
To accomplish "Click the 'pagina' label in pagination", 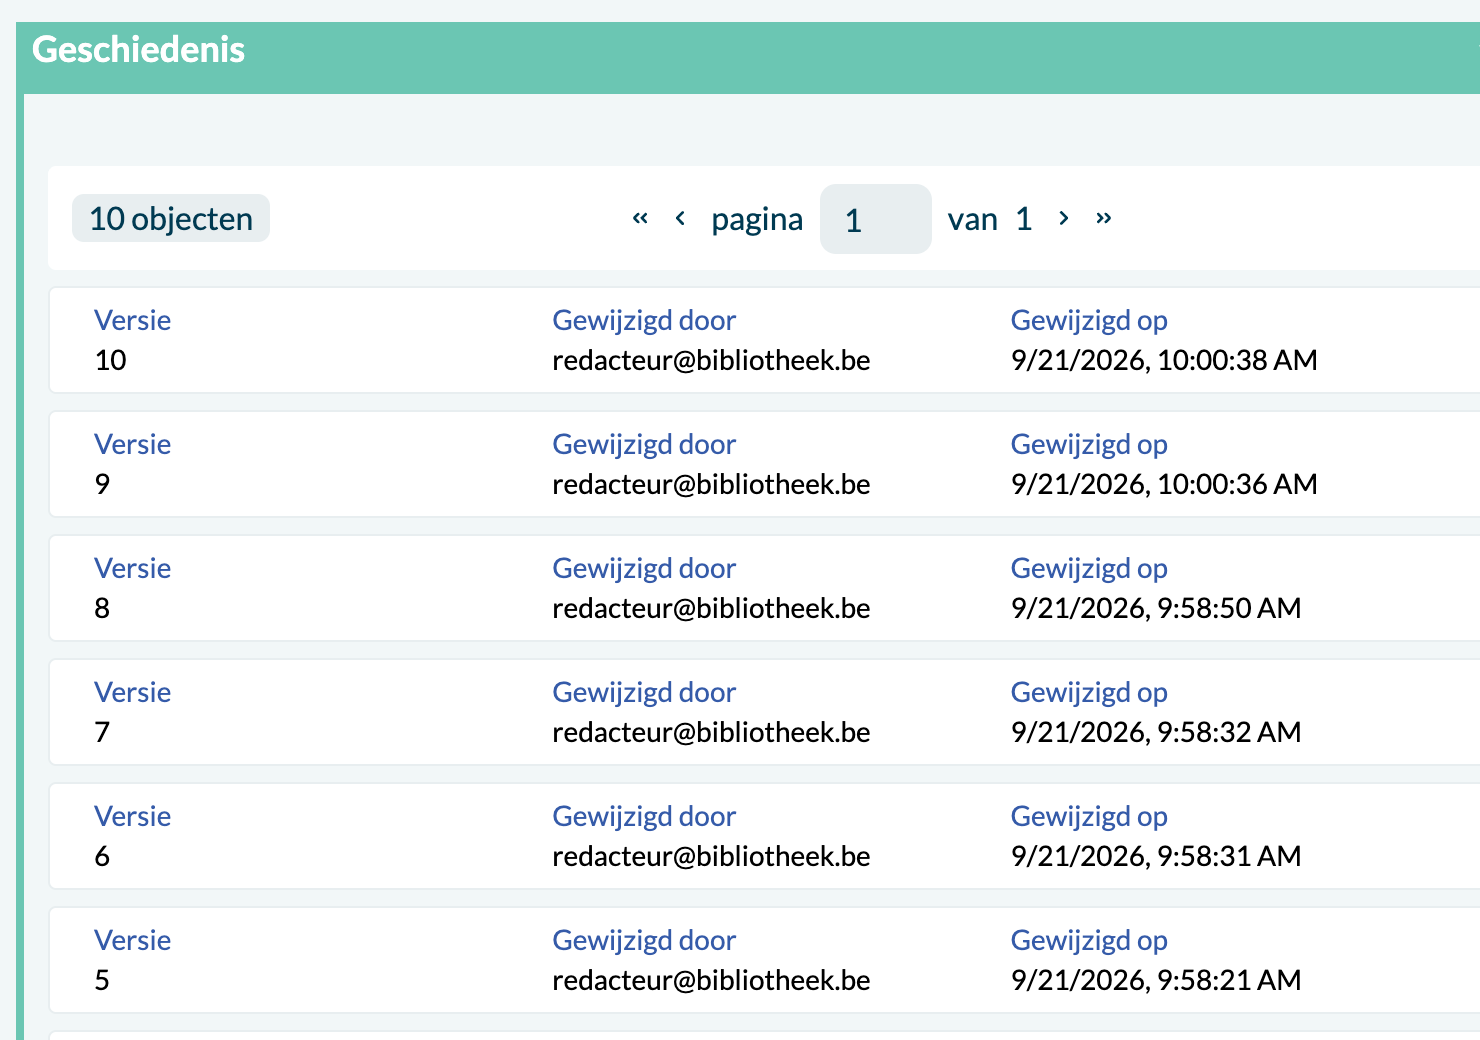I will click(757, 219).
